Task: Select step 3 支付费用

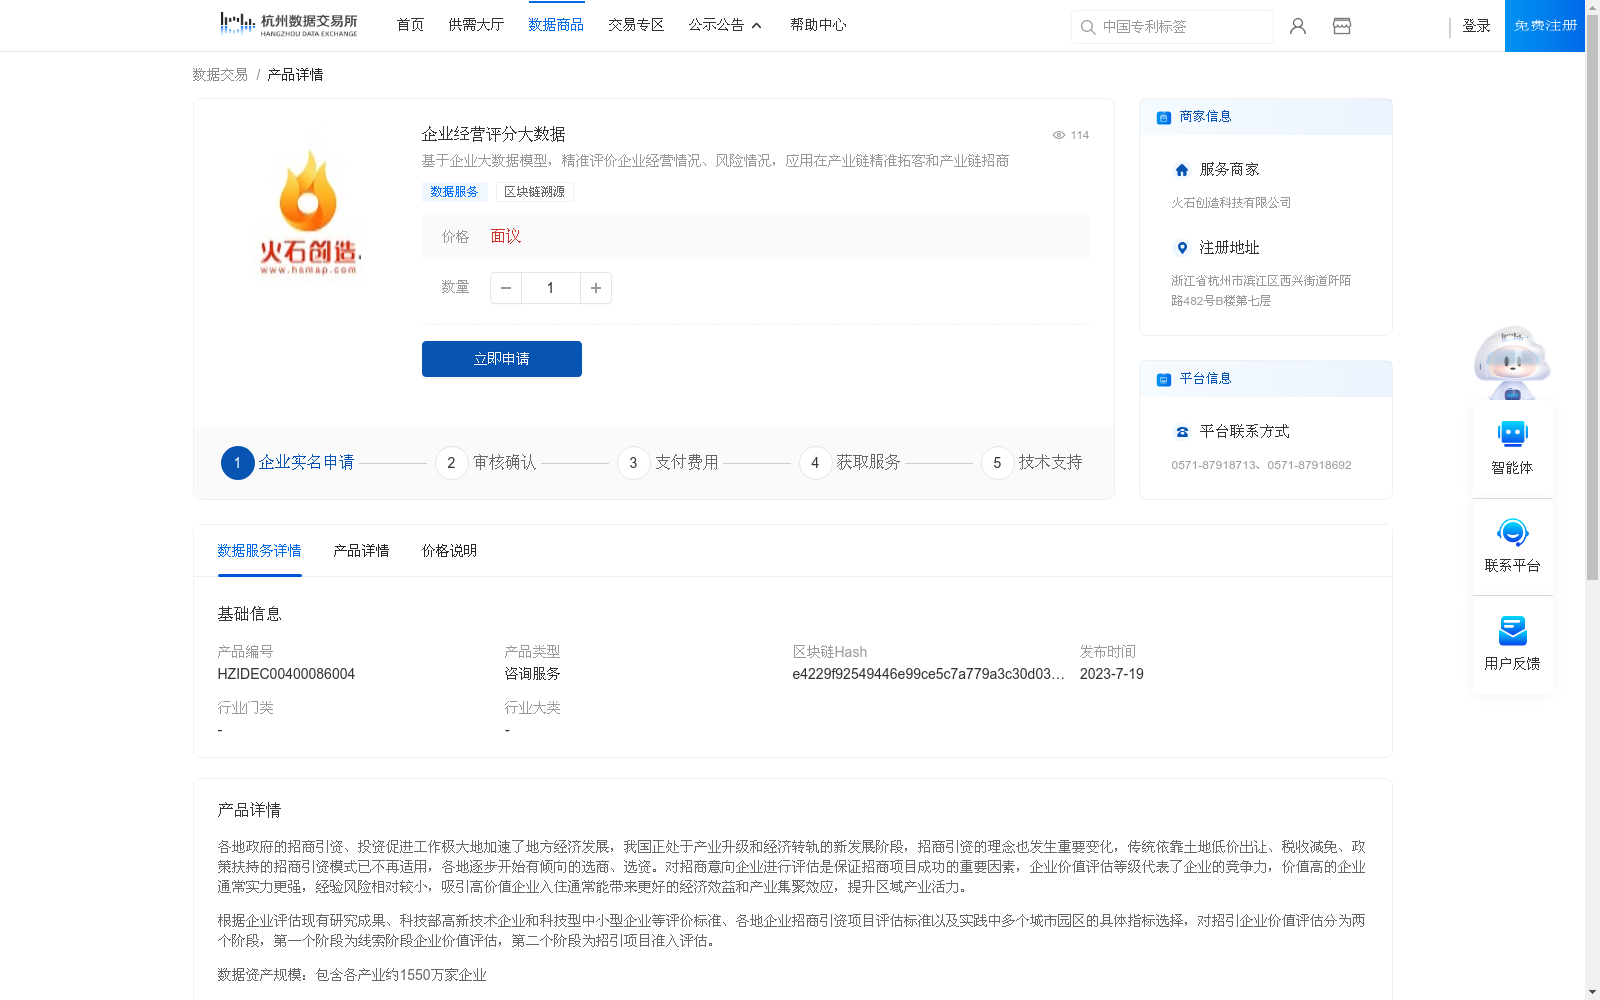Action: coord(668,463)
